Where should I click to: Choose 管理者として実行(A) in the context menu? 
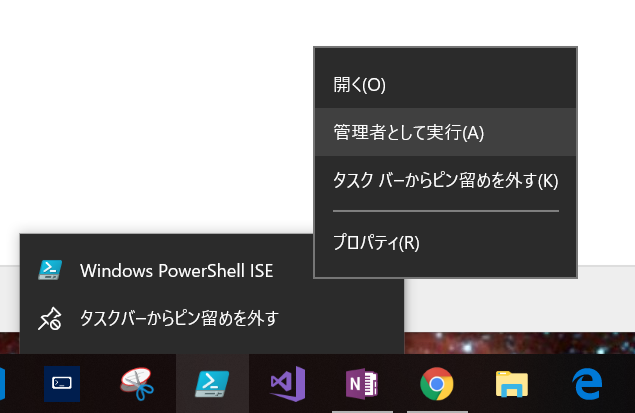coord(445,132)
